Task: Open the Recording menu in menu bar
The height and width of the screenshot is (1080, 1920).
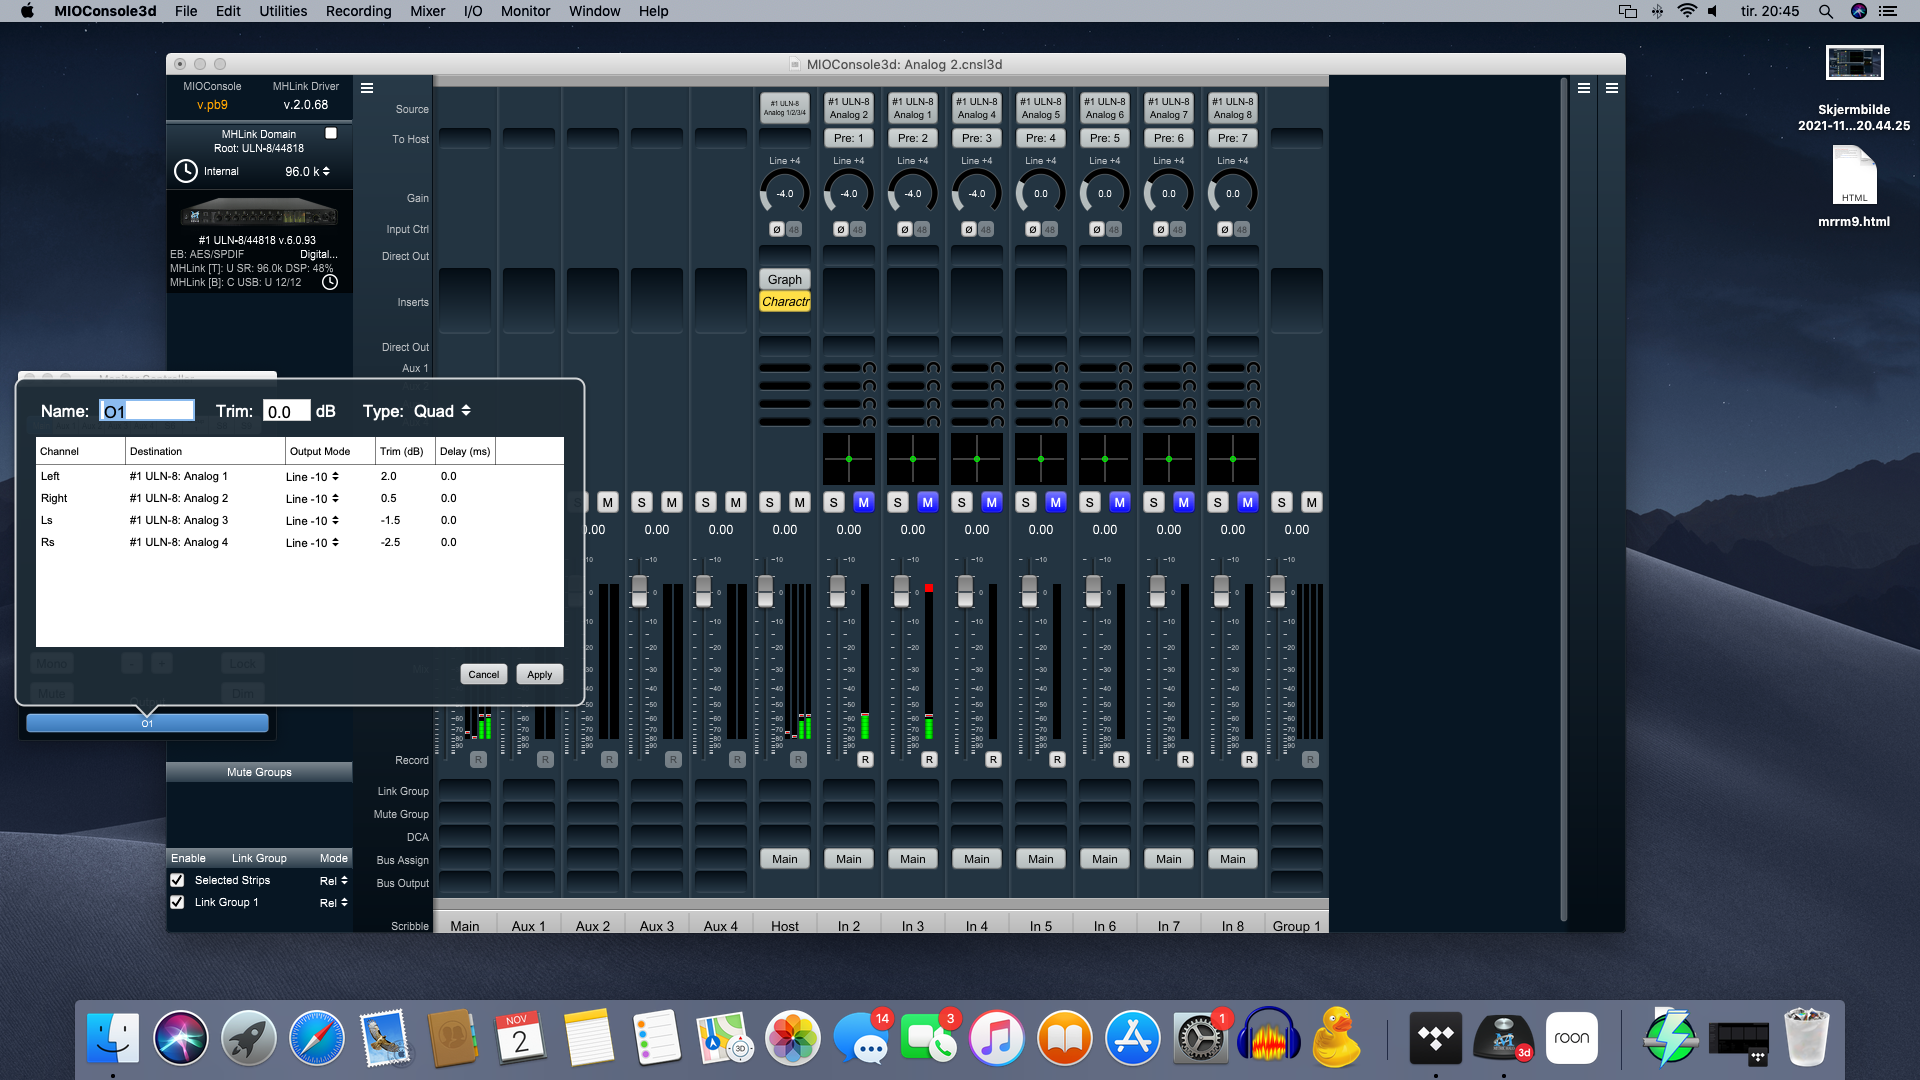Action: [x=357, y=11]
